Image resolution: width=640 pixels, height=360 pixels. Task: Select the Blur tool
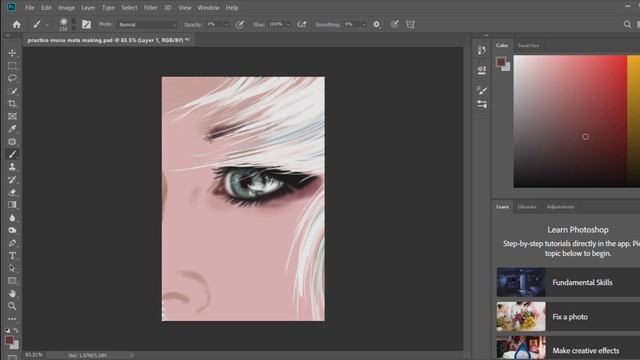12,218
